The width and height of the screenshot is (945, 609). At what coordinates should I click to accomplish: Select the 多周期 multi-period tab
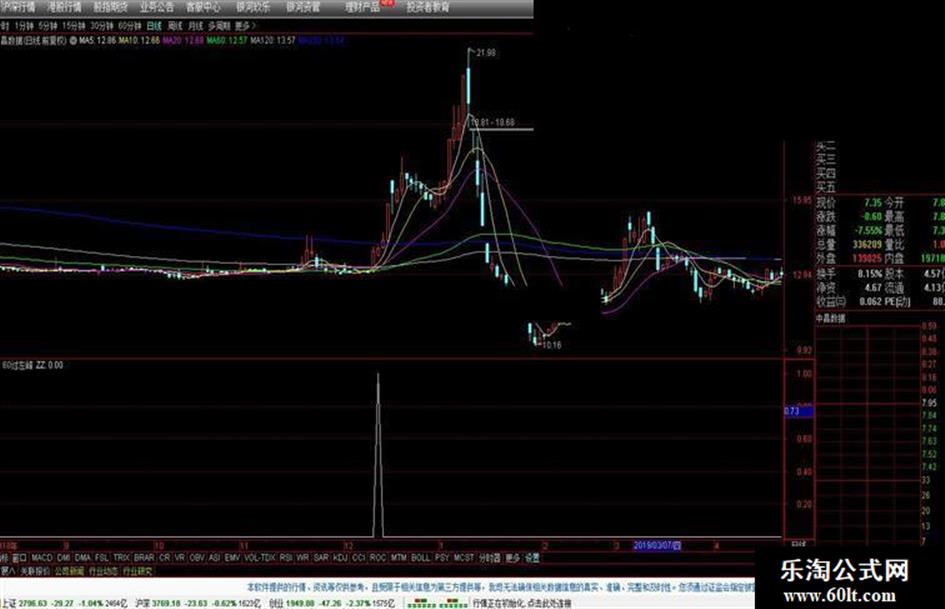[x=219, y=26]
